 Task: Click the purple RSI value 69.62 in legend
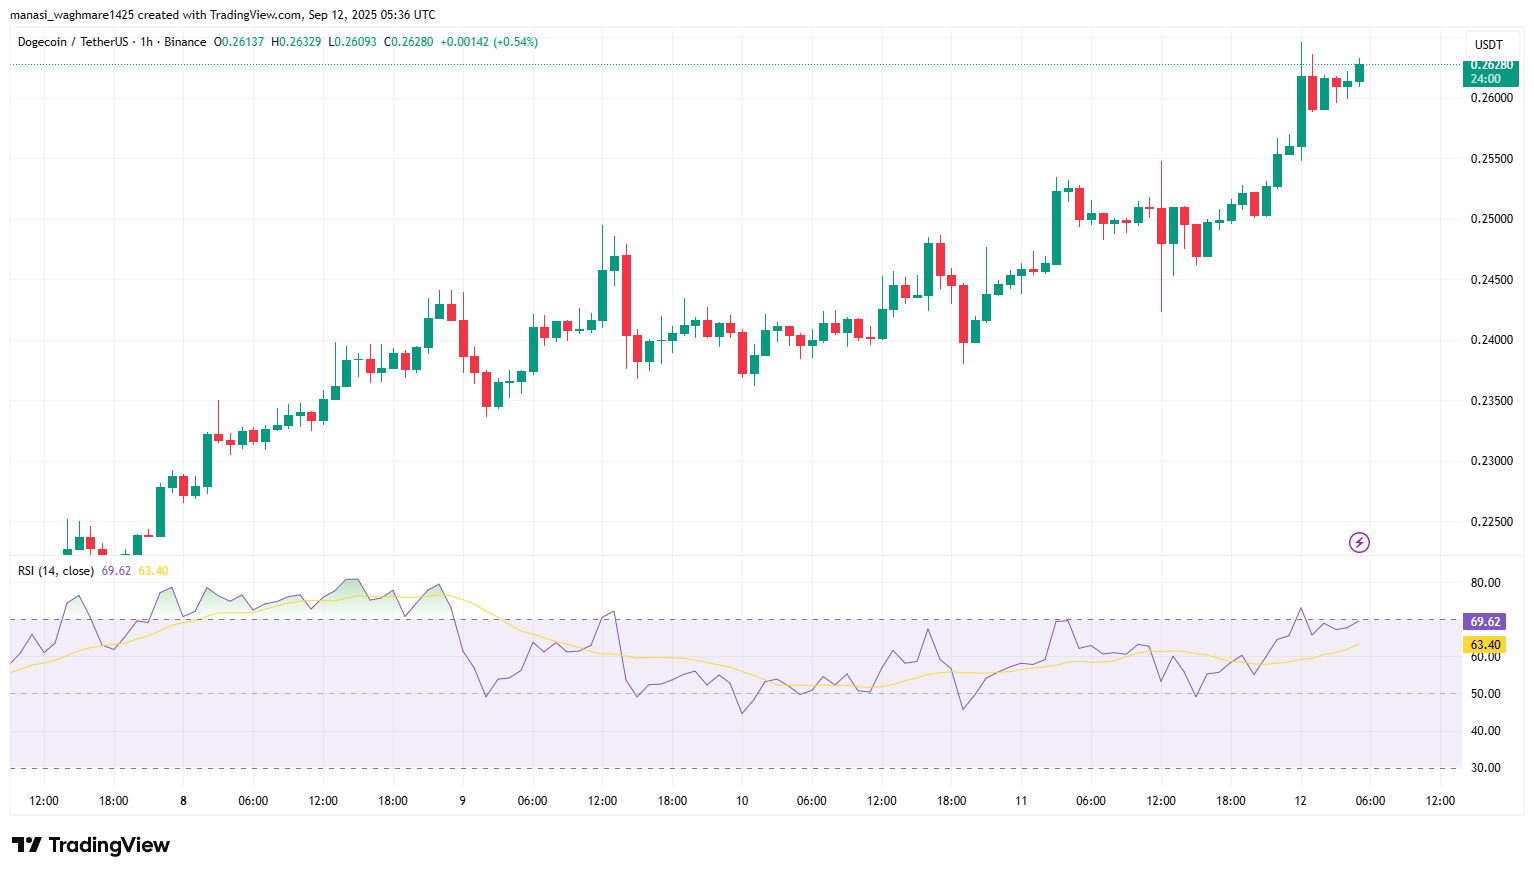[116, 571]
